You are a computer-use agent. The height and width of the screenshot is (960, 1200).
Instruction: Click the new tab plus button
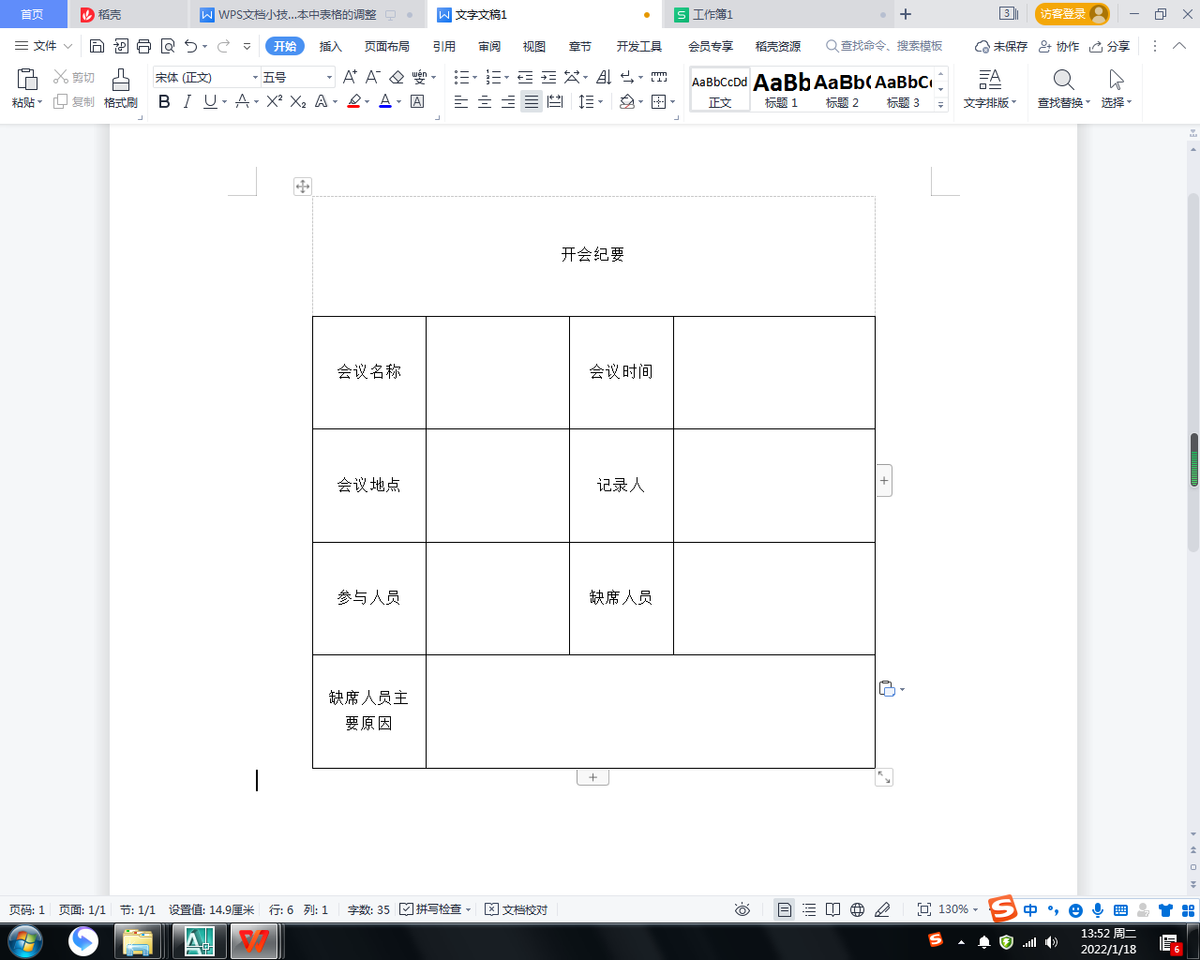pos(906,14)
